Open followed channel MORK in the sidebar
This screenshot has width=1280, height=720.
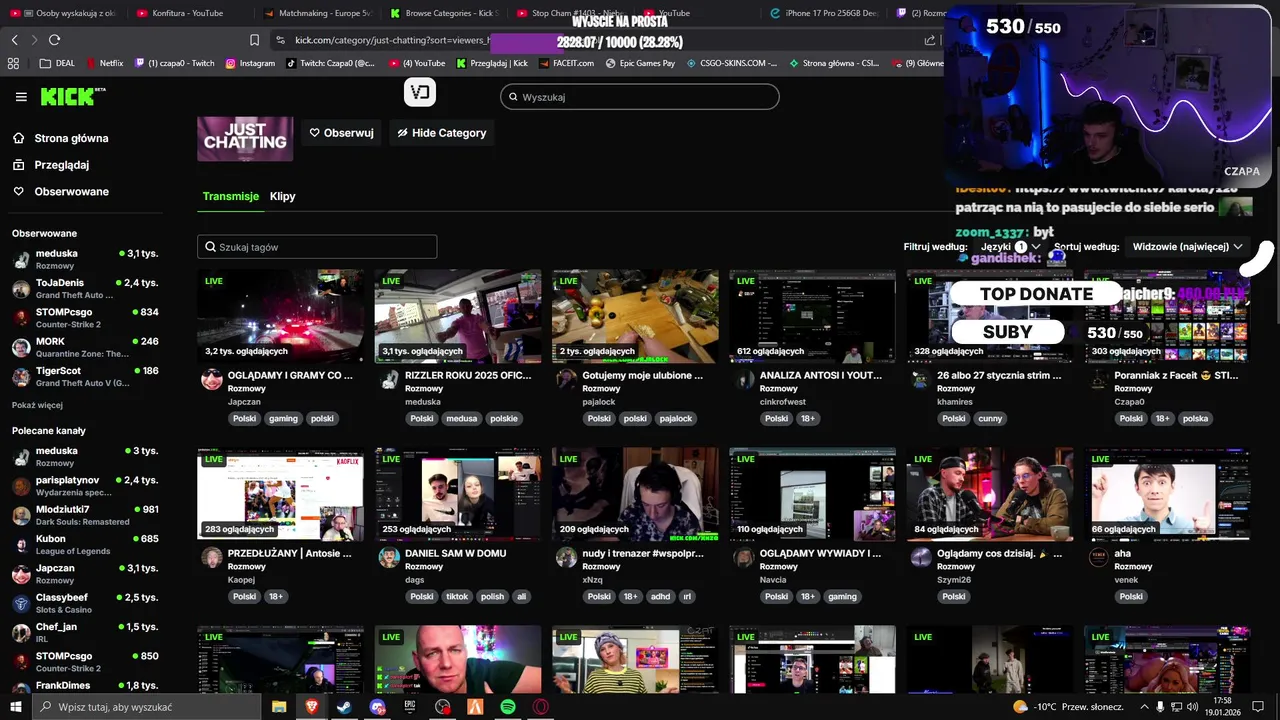[85, 347]
